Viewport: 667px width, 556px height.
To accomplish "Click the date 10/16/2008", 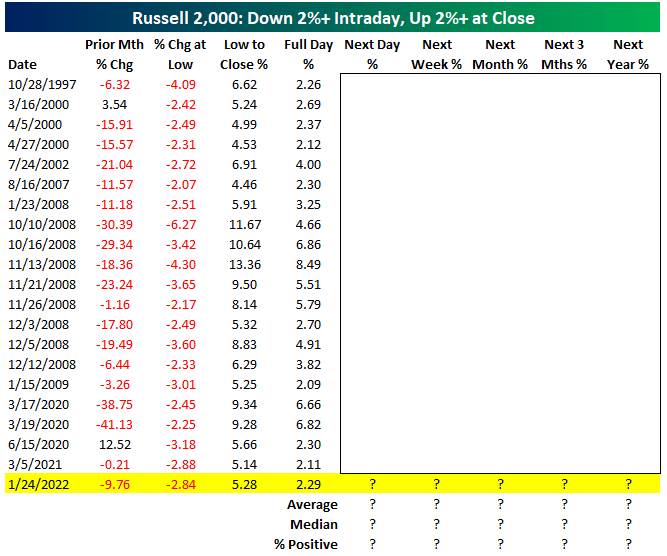I will (42, 245).
